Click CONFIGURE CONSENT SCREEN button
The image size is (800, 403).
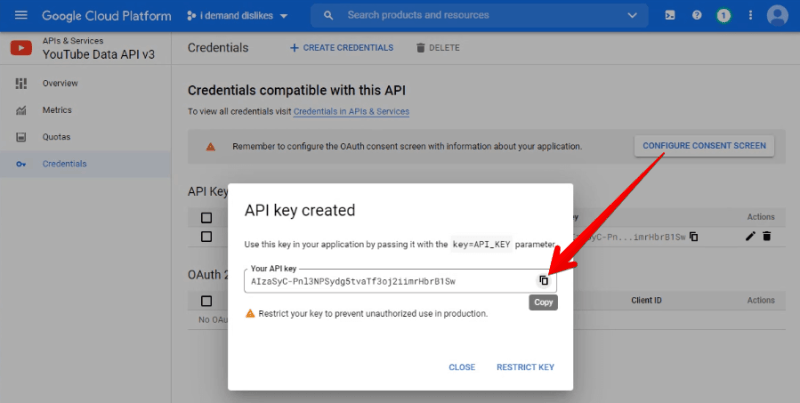point(704,146)
